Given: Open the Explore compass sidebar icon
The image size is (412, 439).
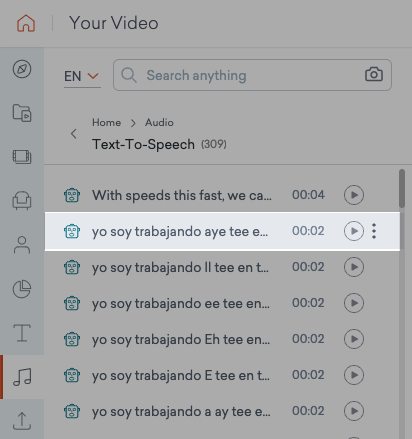Looking at the screenshot, I should (x=22, y=69).
